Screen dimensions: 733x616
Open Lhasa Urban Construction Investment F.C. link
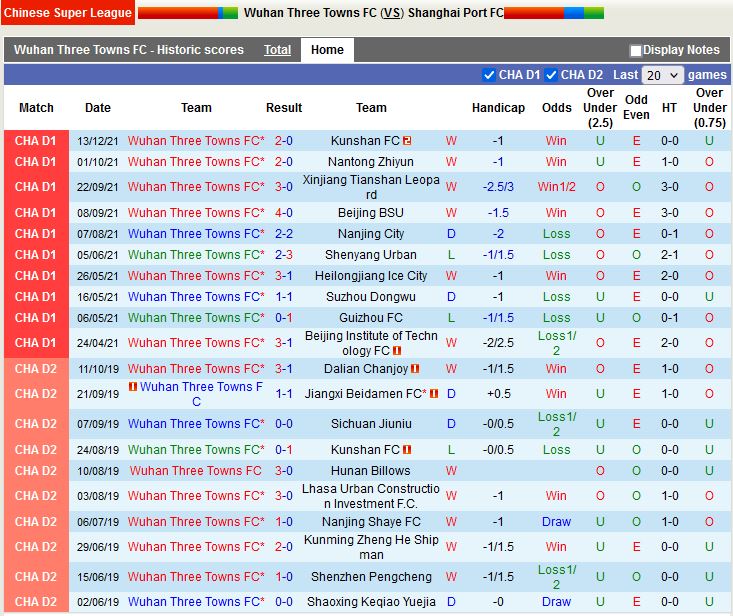[371, 496]
